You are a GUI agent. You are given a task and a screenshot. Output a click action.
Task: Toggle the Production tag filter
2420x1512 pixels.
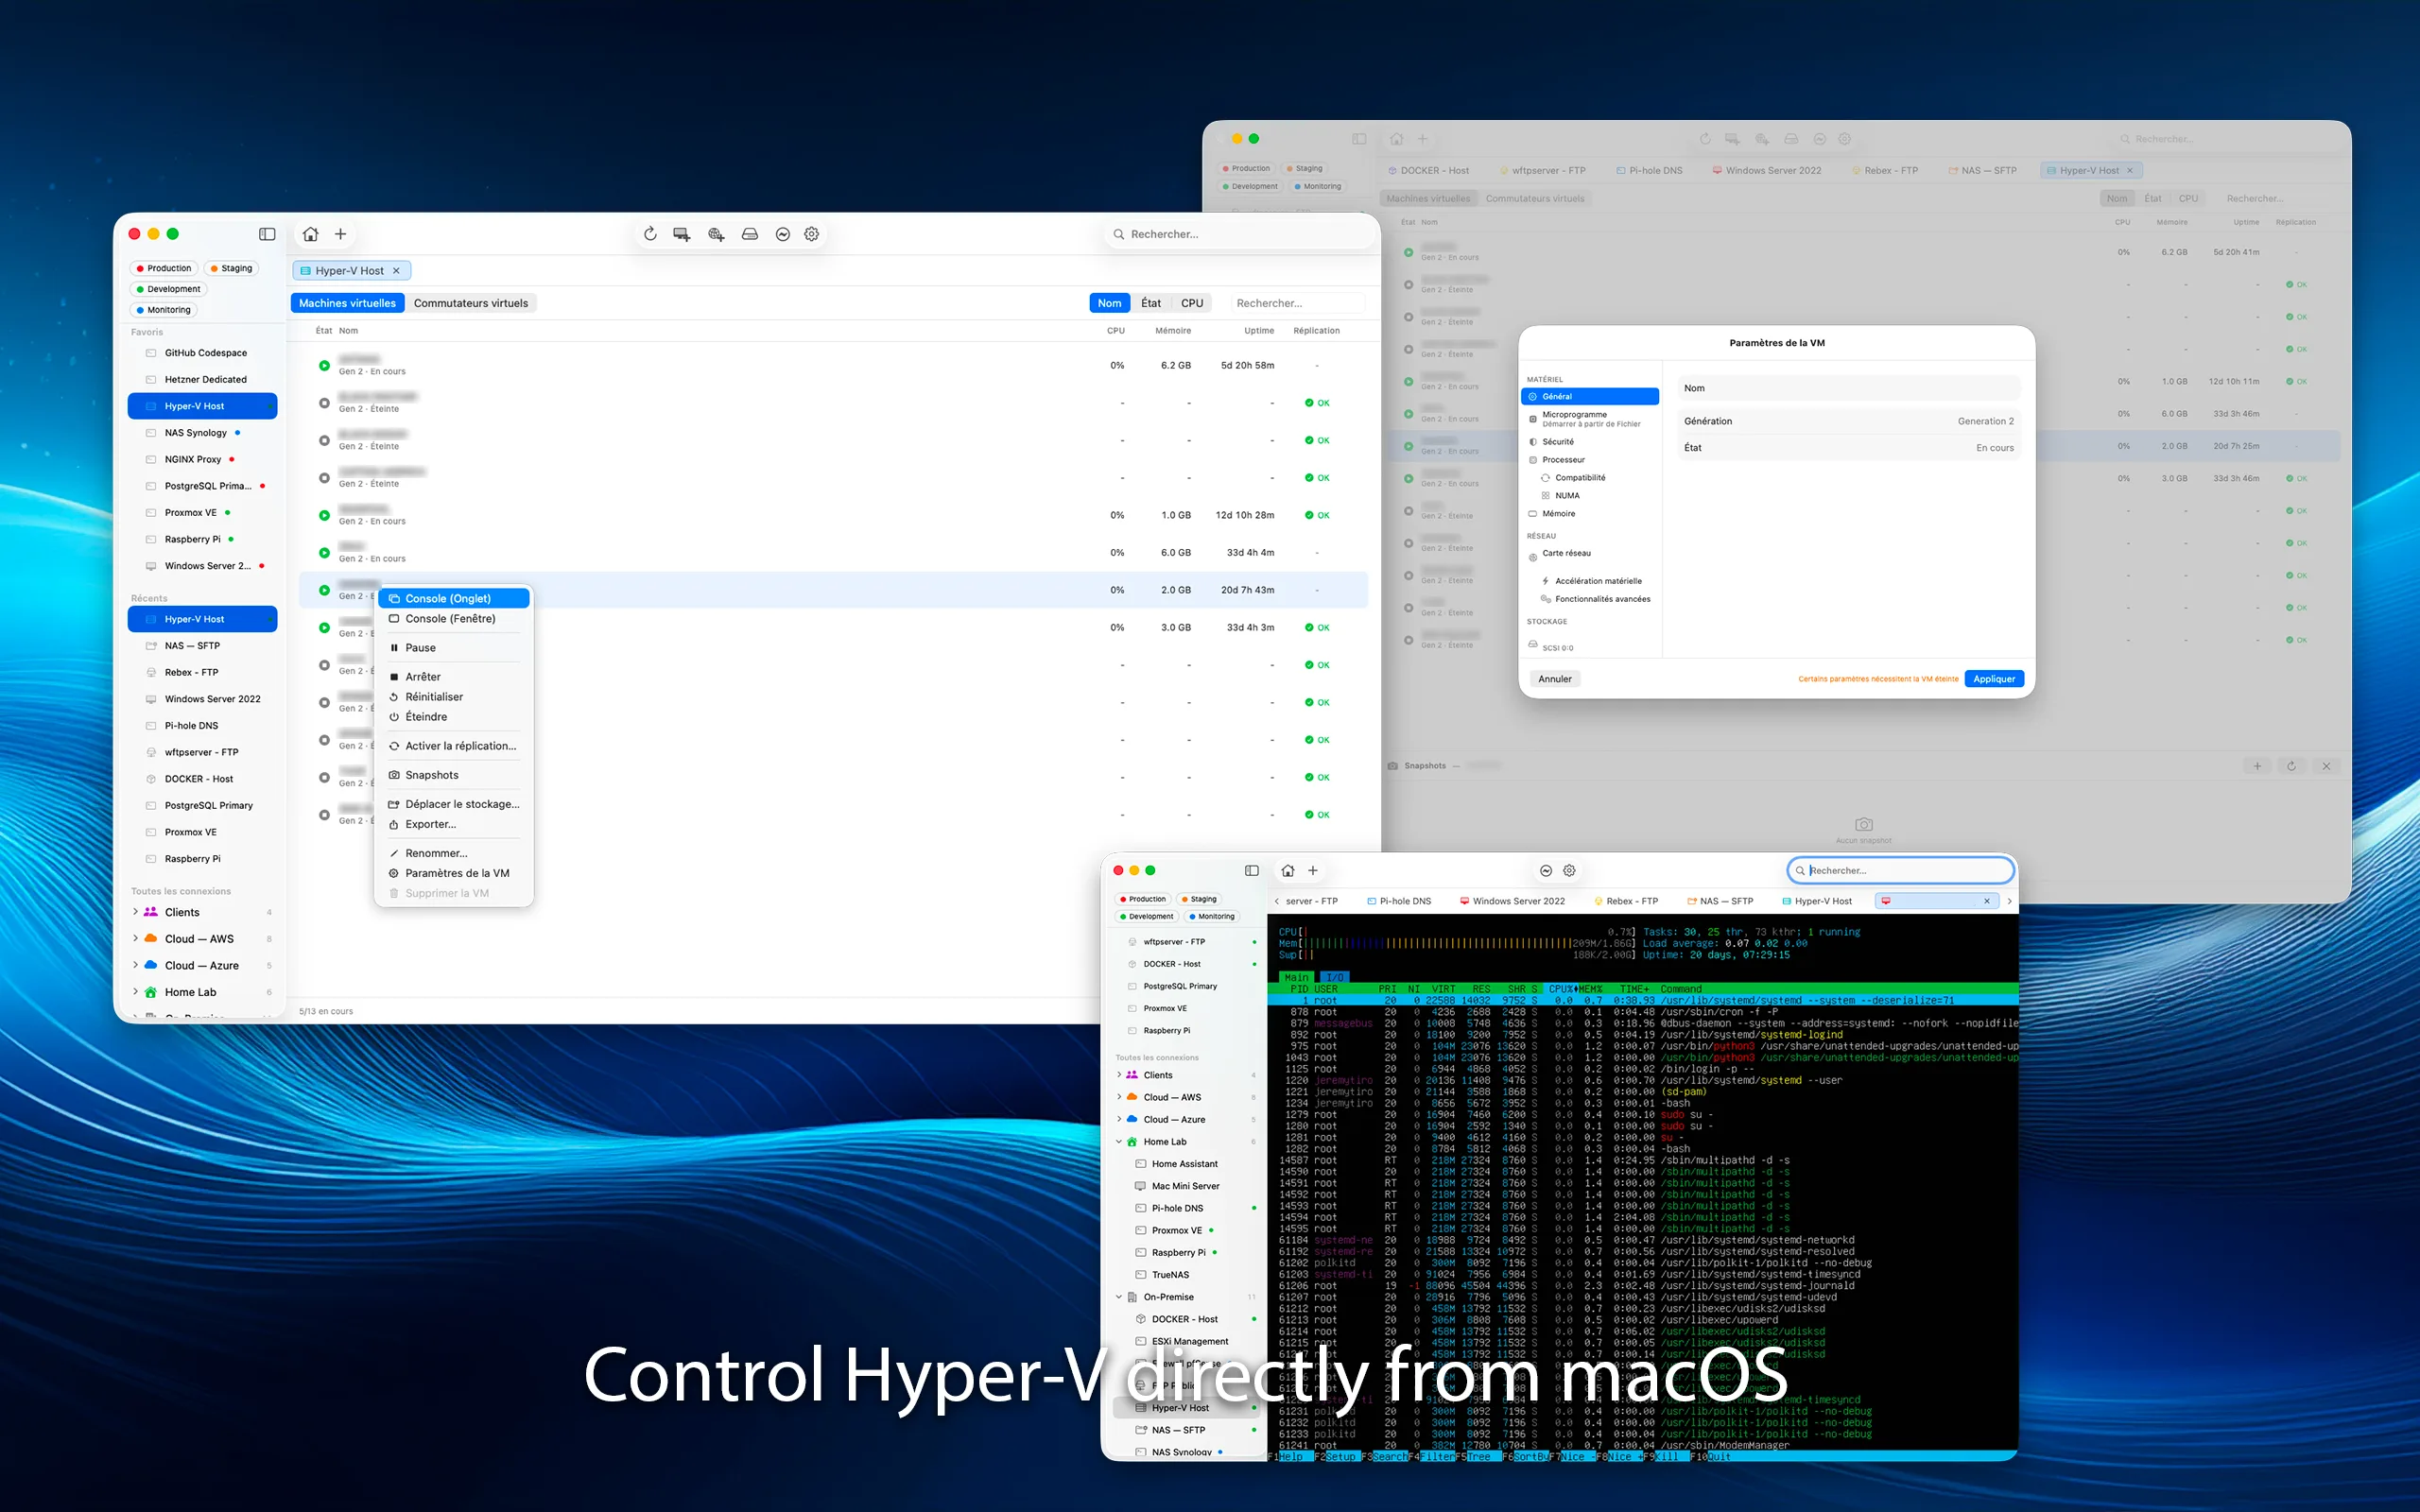click(x=163, y=267)
